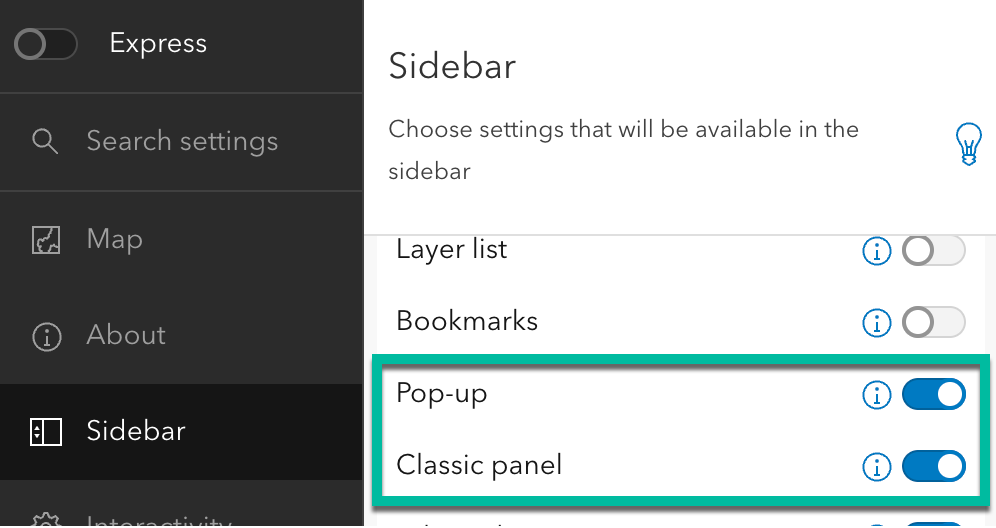Enable the Layer list toggle
Screen dimensions: 996x528
pyautogui.click(x=934, y=251)
